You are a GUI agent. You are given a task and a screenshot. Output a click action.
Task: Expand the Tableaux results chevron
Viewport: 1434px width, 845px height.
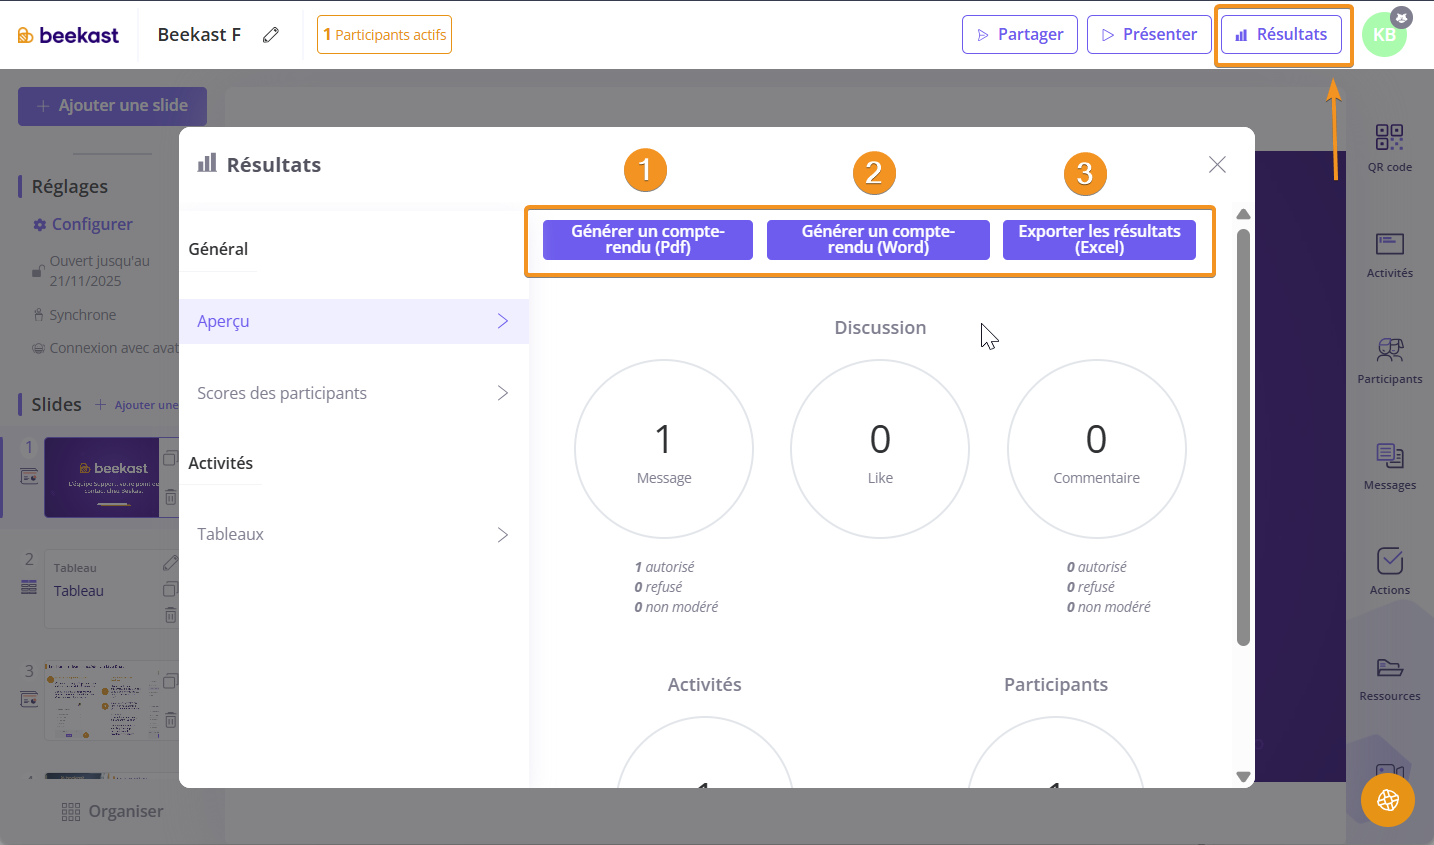502,535
